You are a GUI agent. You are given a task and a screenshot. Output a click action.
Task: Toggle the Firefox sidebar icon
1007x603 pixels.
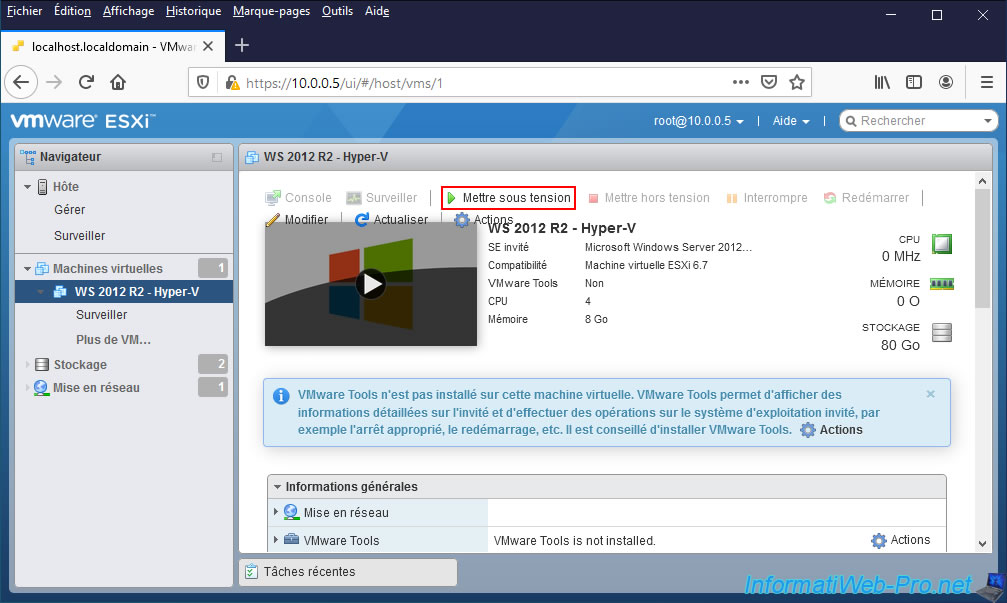pyautogui.click(x=914, y=82)
